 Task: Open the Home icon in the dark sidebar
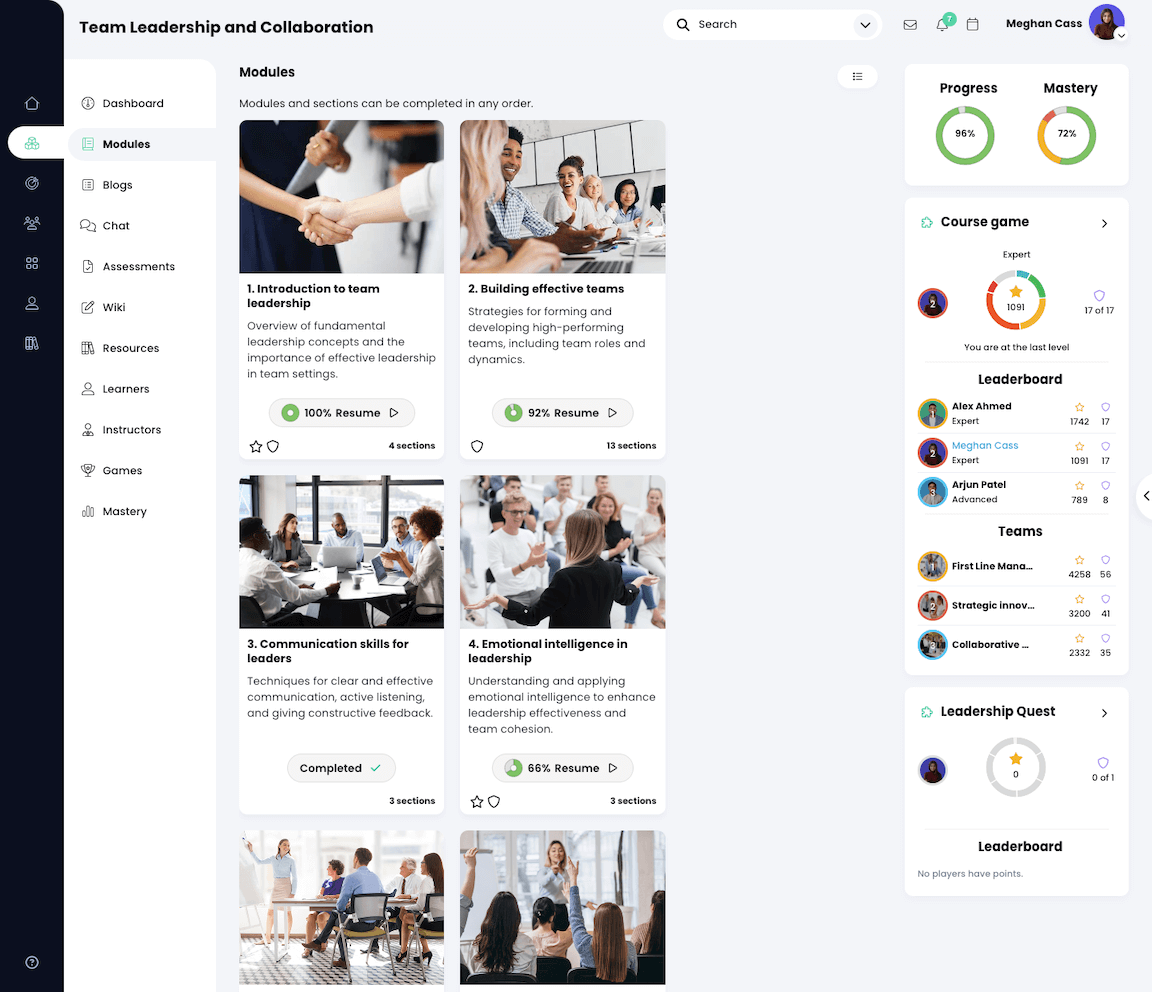pos(32,103)
